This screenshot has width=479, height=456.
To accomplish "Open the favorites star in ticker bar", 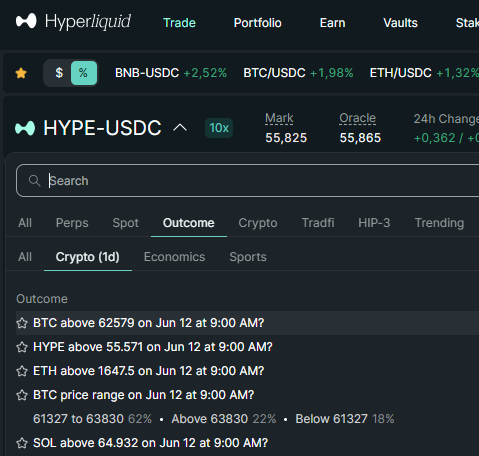I will click(21, 73).
